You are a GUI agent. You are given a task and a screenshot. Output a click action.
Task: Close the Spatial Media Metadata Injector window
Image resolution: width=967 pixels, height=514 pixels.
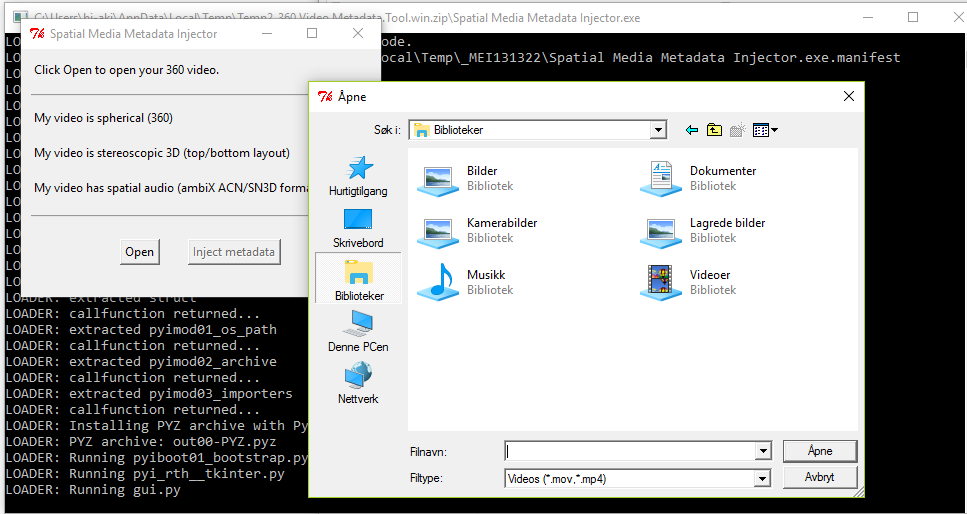[358, 33]
